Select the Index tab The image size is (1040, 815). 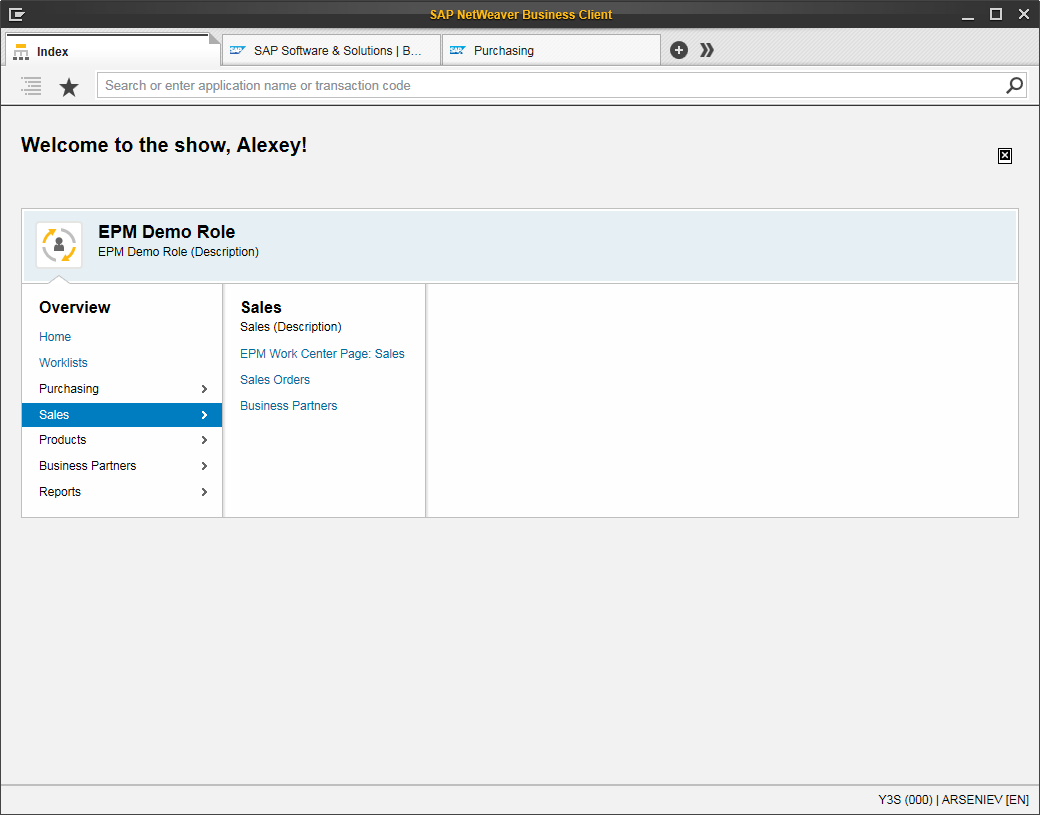click(110, 51)
